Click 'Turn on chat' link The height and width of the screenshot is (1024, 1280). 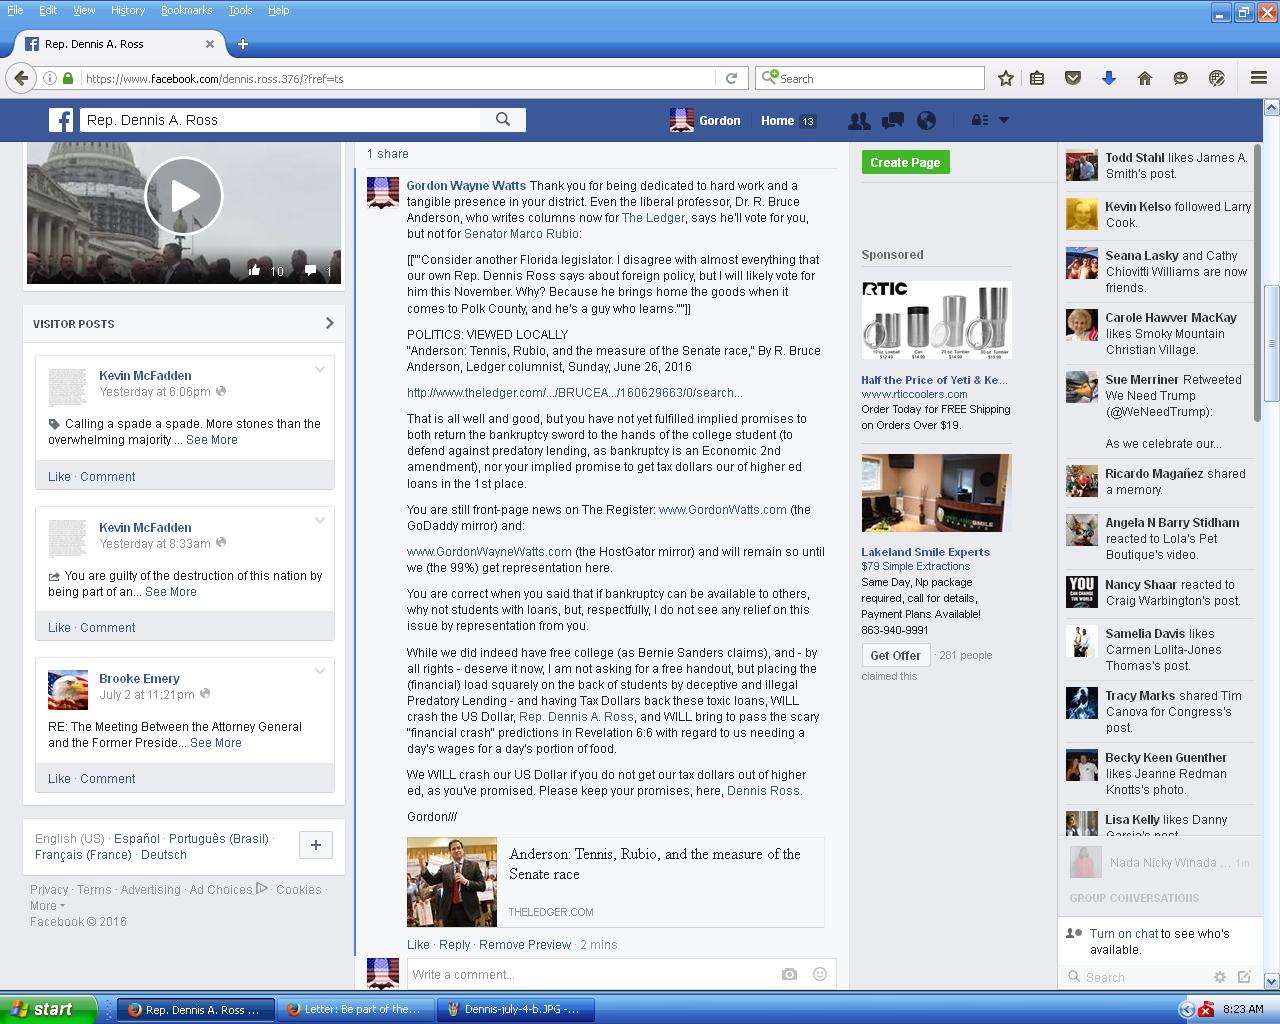tap(1124, 934)
